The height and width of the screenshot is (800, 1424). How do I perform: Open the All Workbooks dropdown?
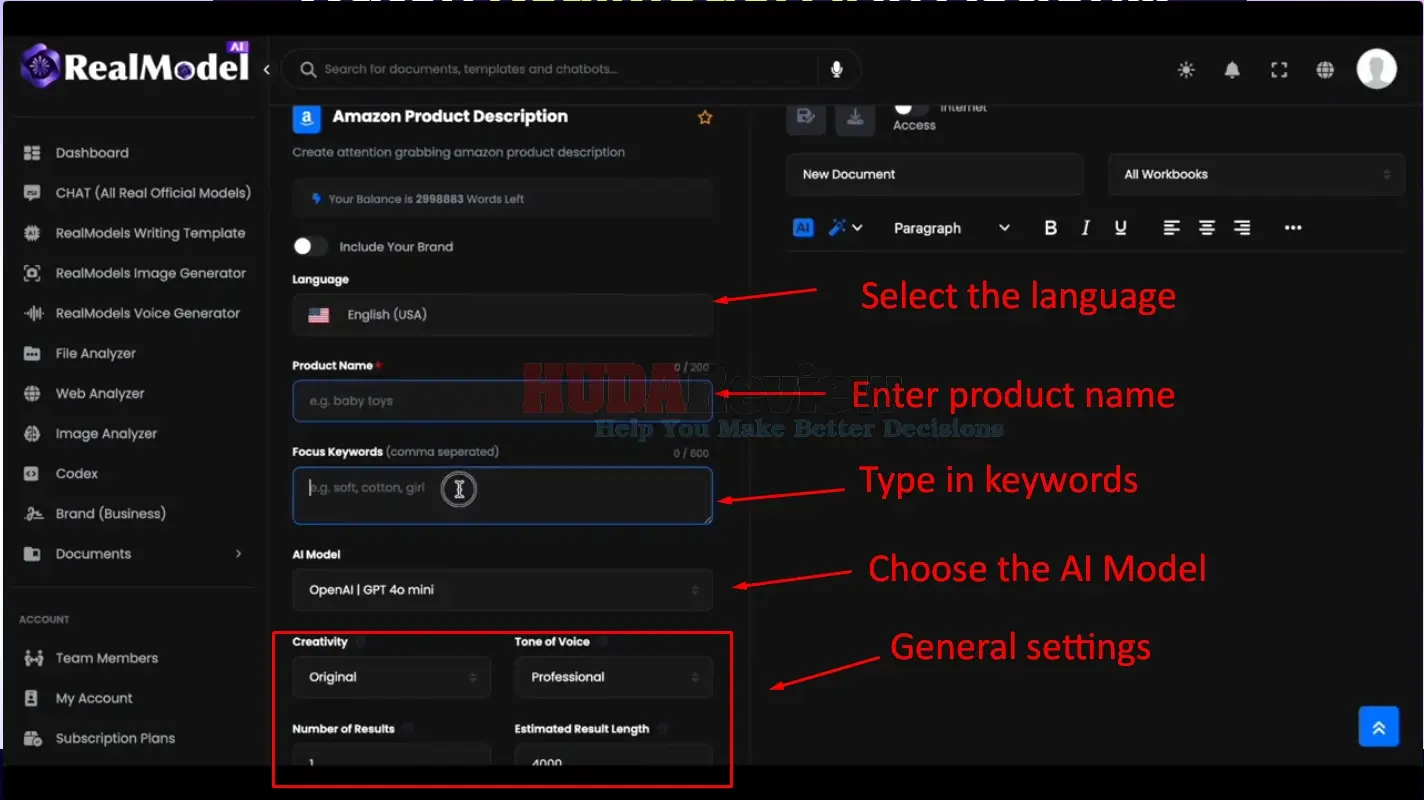point(1256,174)
